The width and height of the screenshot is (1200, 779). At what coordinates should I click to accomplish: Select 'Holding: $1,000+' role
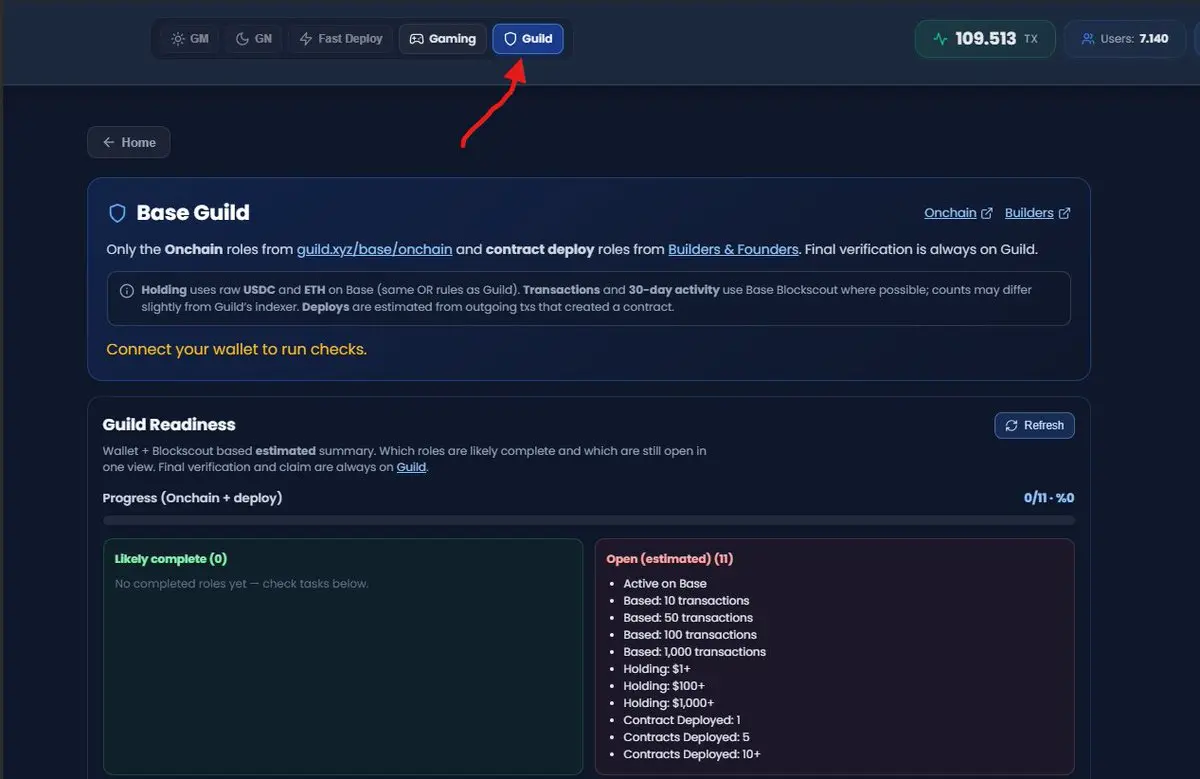click(669, 703)
